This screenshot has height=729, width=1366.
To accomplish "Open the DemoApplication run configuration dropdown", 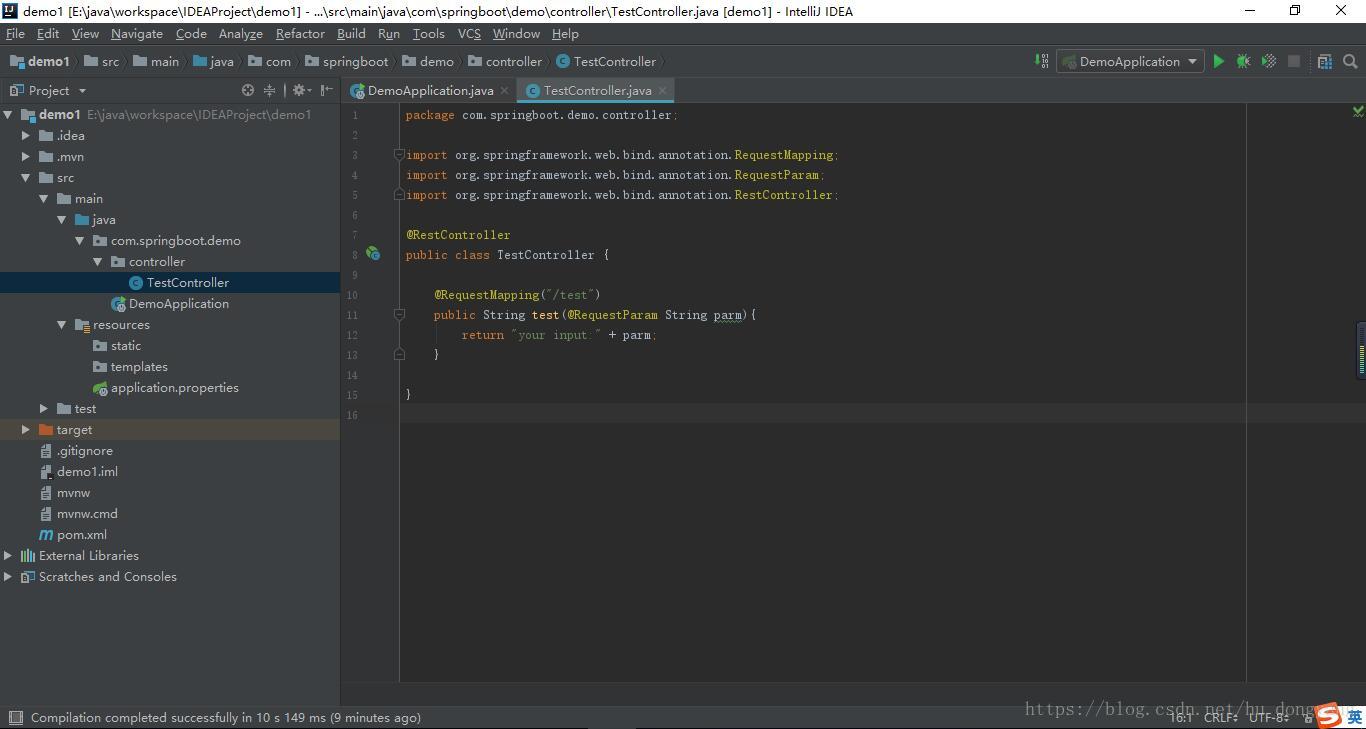I will click(x=1129, y=61).
